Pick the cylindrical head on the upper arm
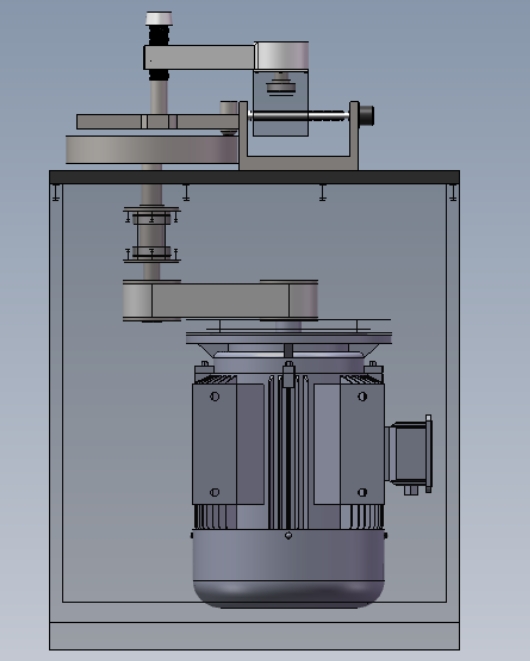 (x=282, y=56)
